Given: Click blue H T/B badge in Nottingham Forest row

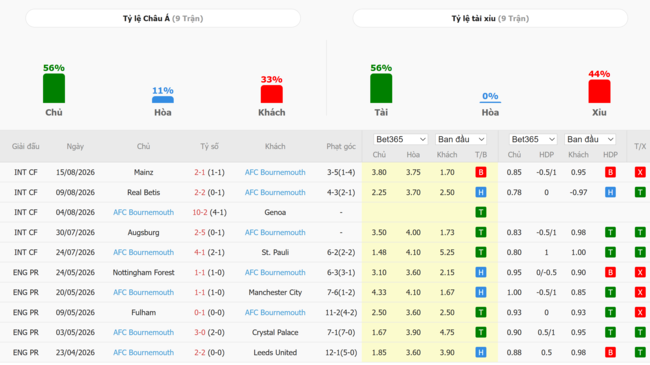Looking at the screenshot, I should coord(480,273).
